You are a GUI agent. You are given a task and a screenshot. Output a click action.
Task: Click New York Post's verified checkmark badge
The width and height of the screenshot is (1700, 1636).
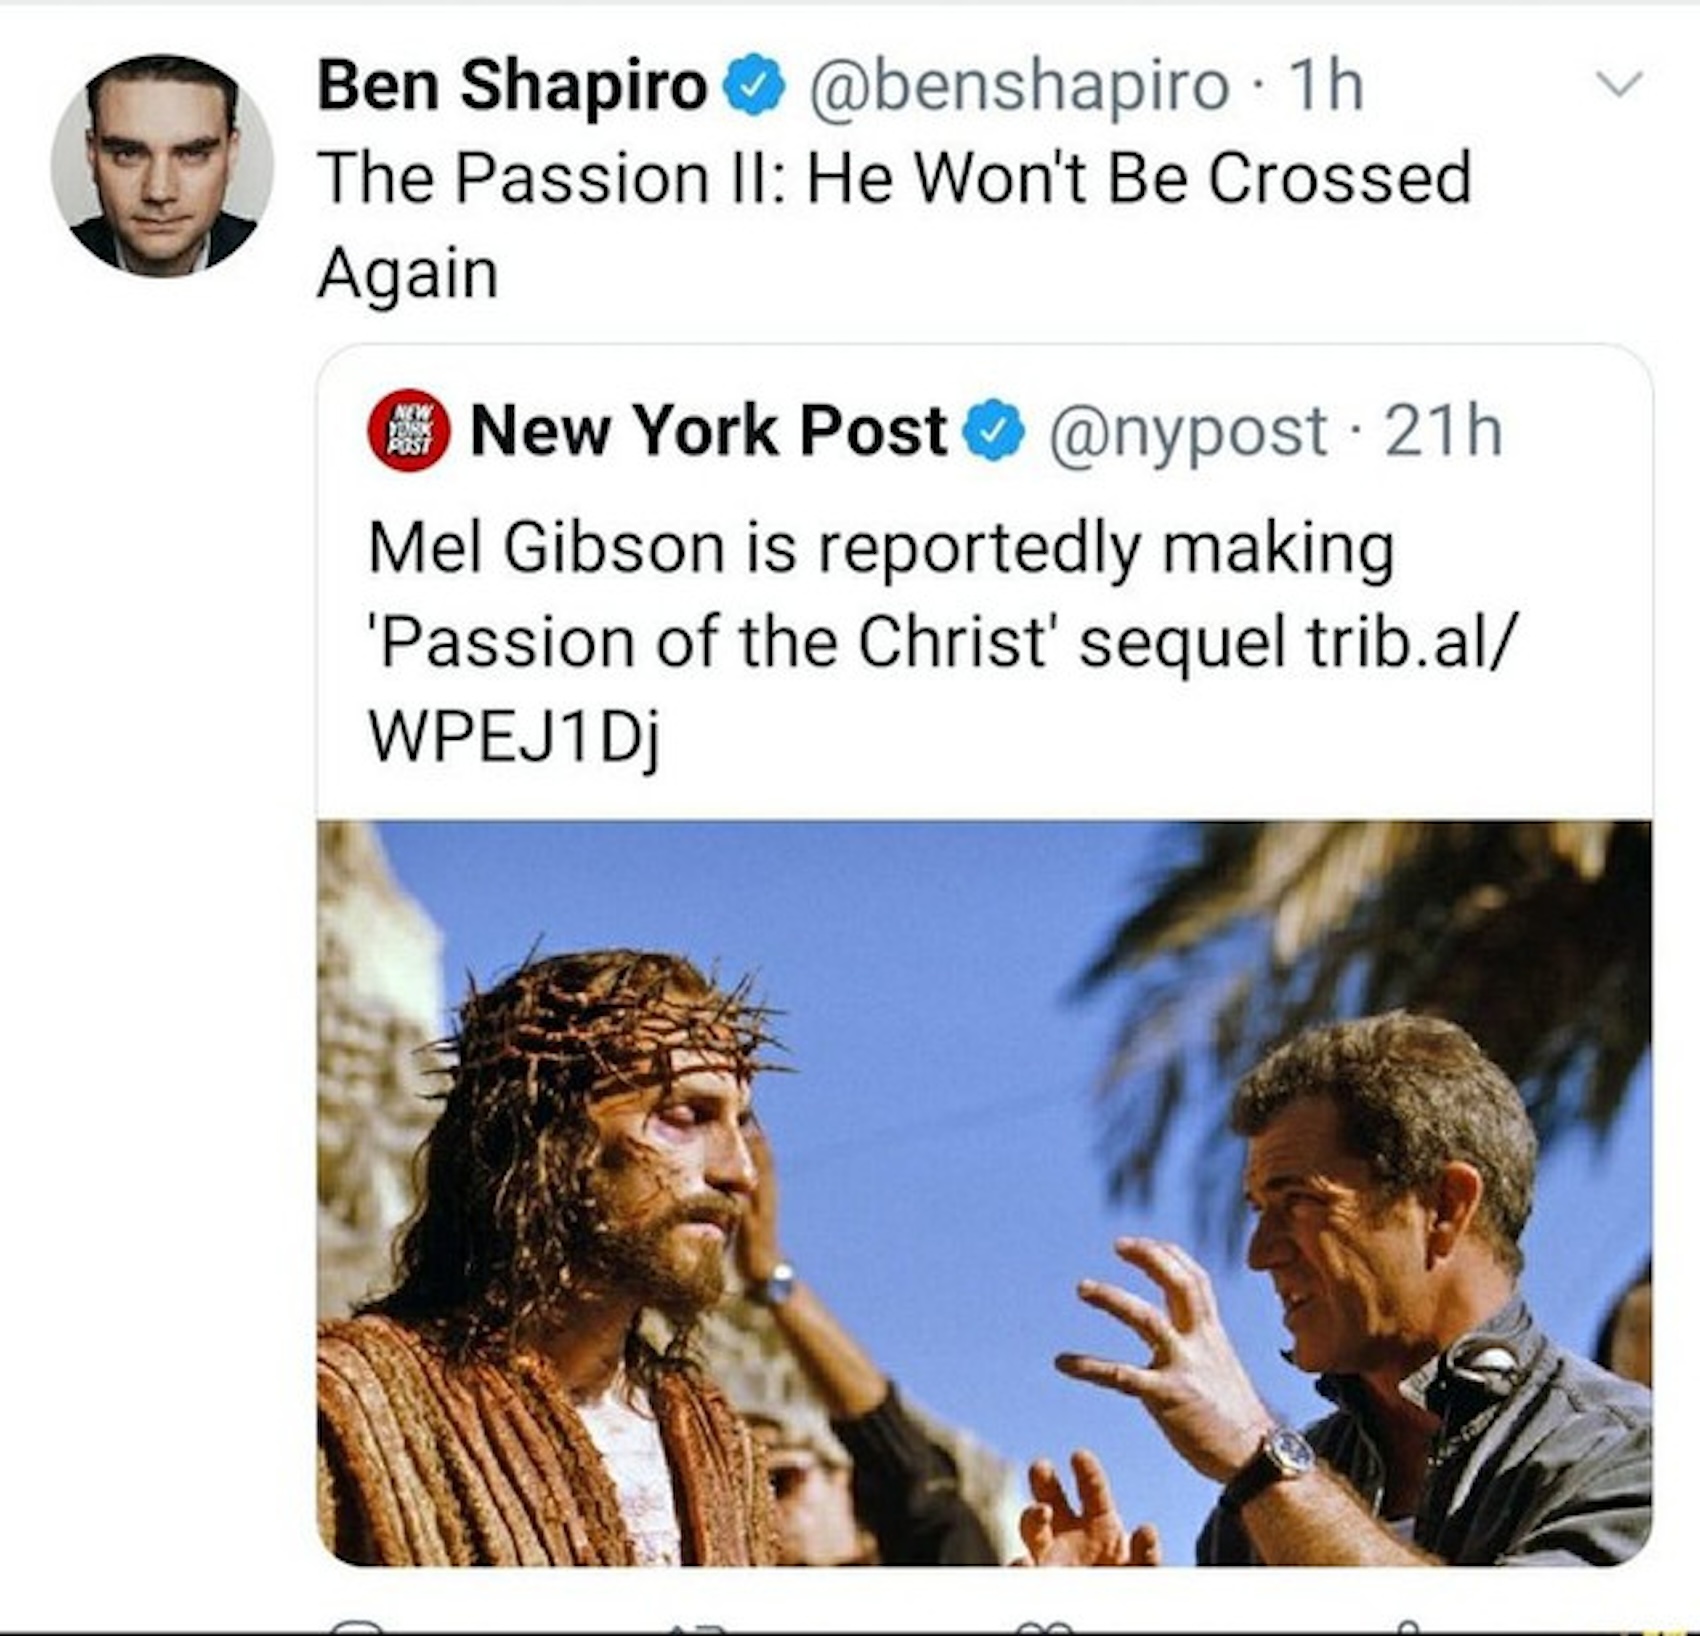(993, 432)
